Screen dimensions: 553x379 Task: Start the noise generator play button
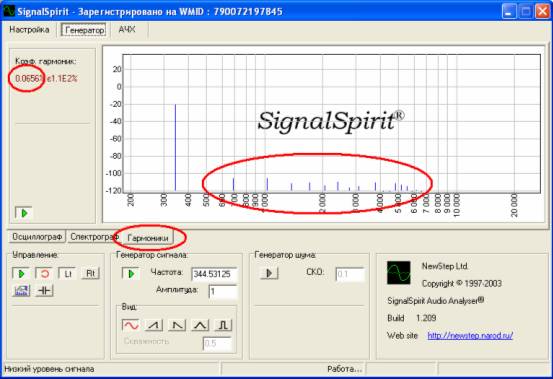tap(269, 274)
